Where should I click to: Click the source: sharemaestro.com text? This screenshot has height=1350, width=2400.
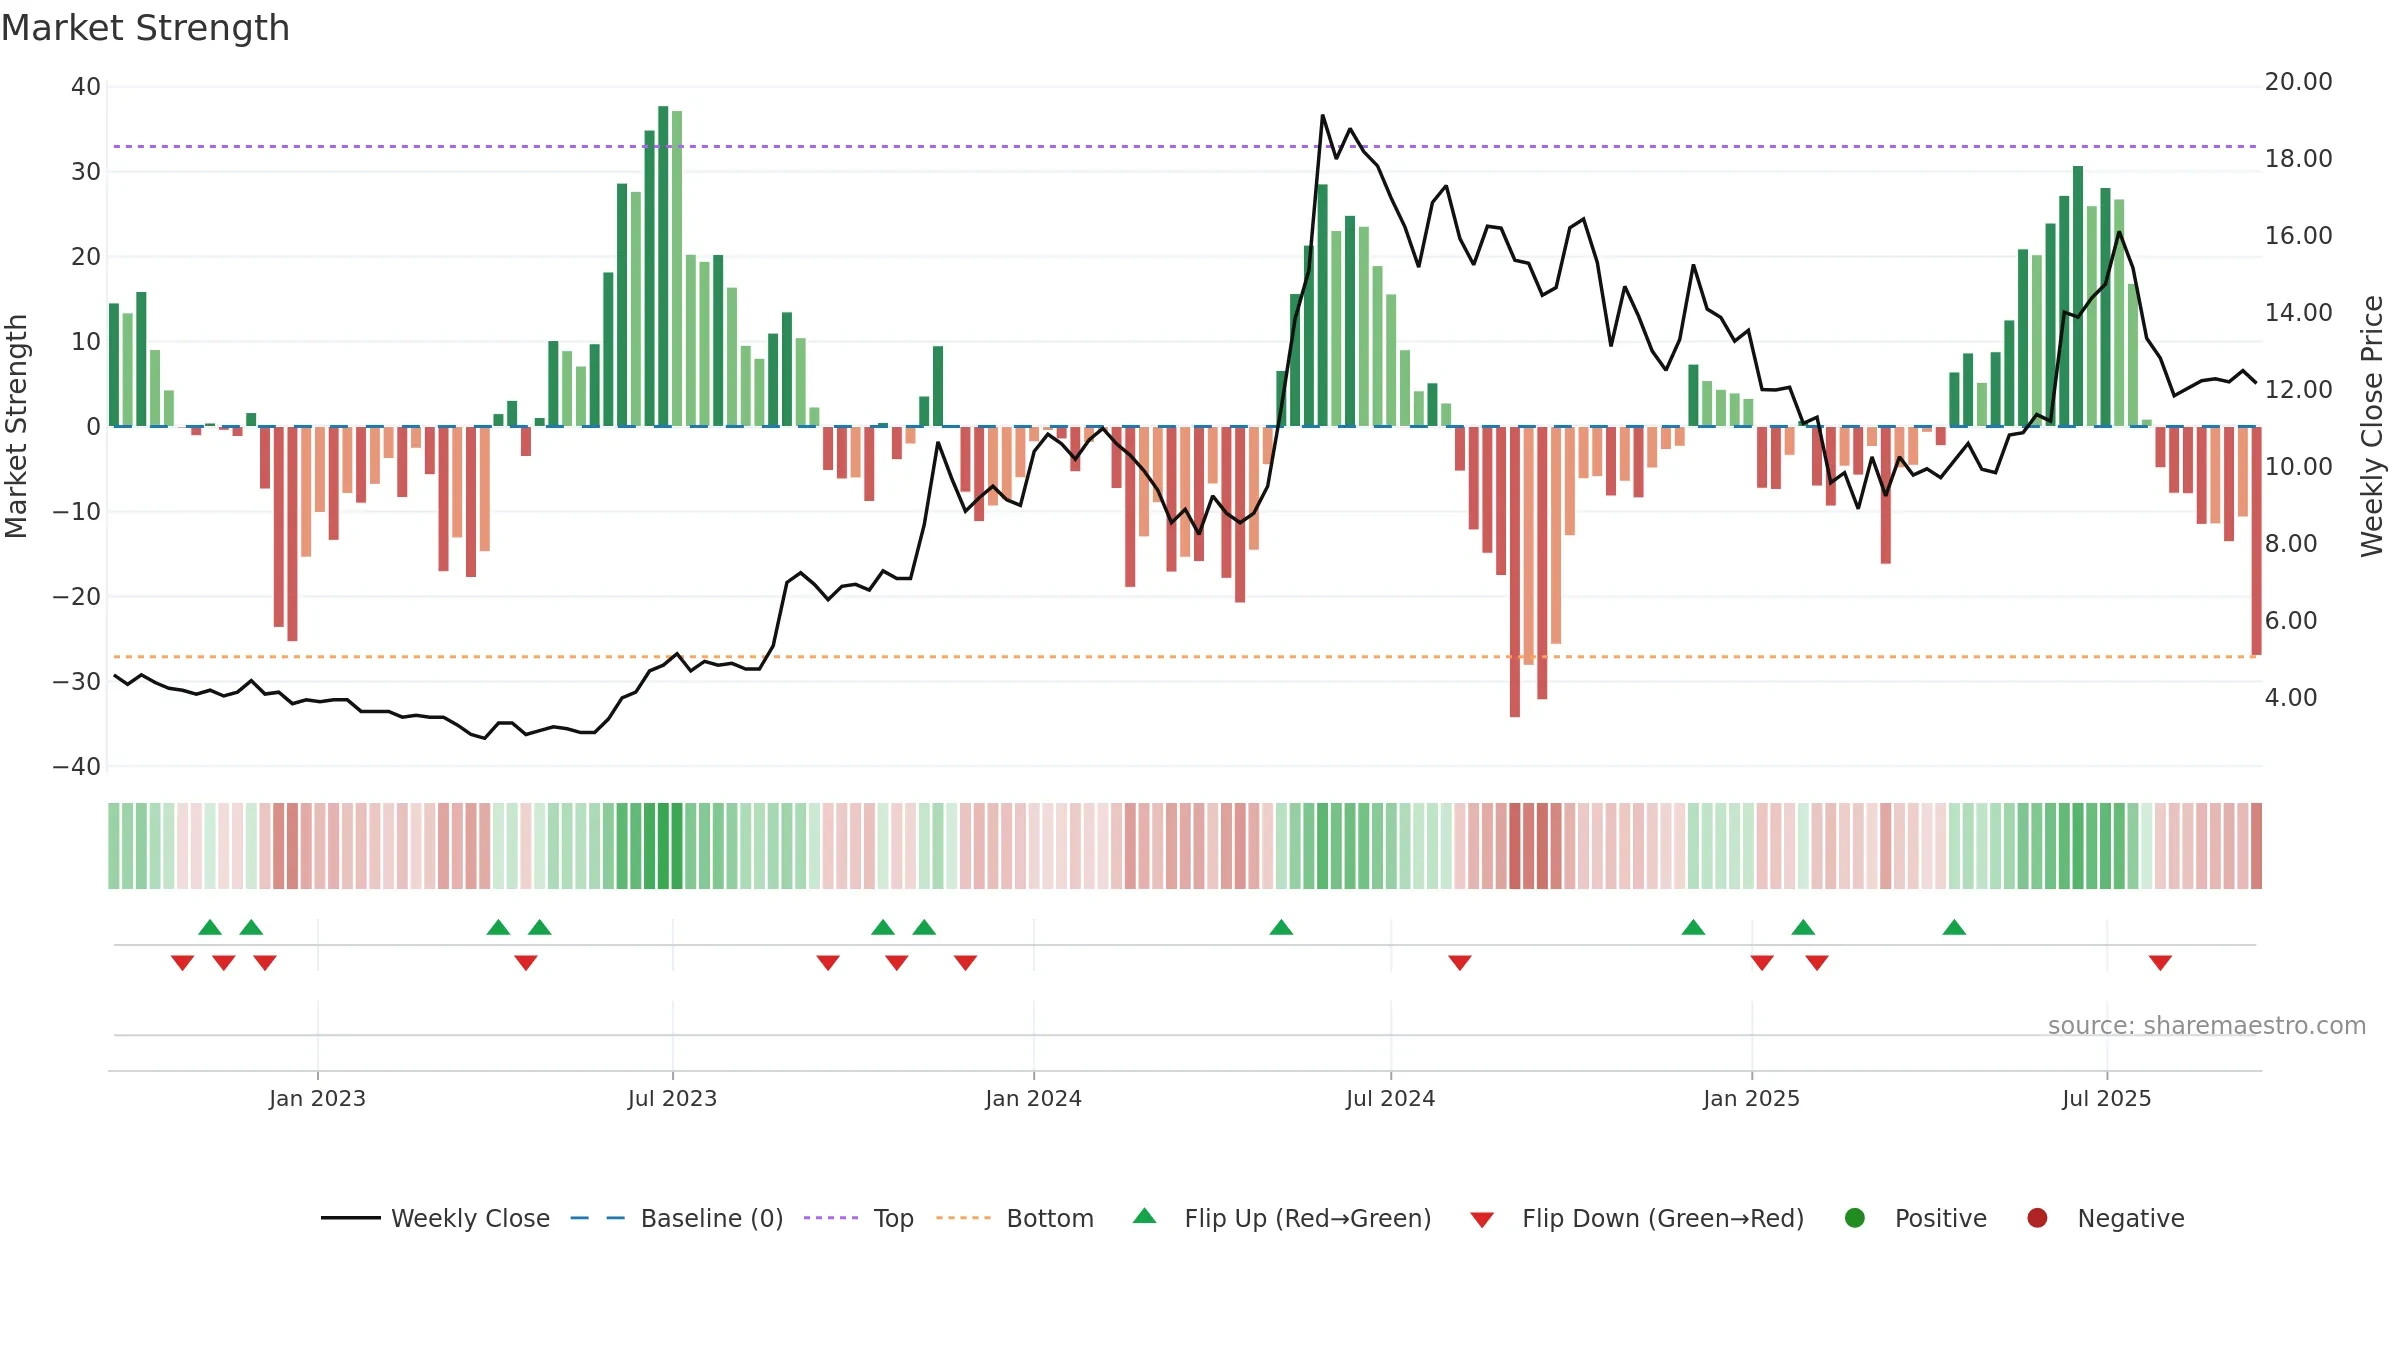2207,1025
